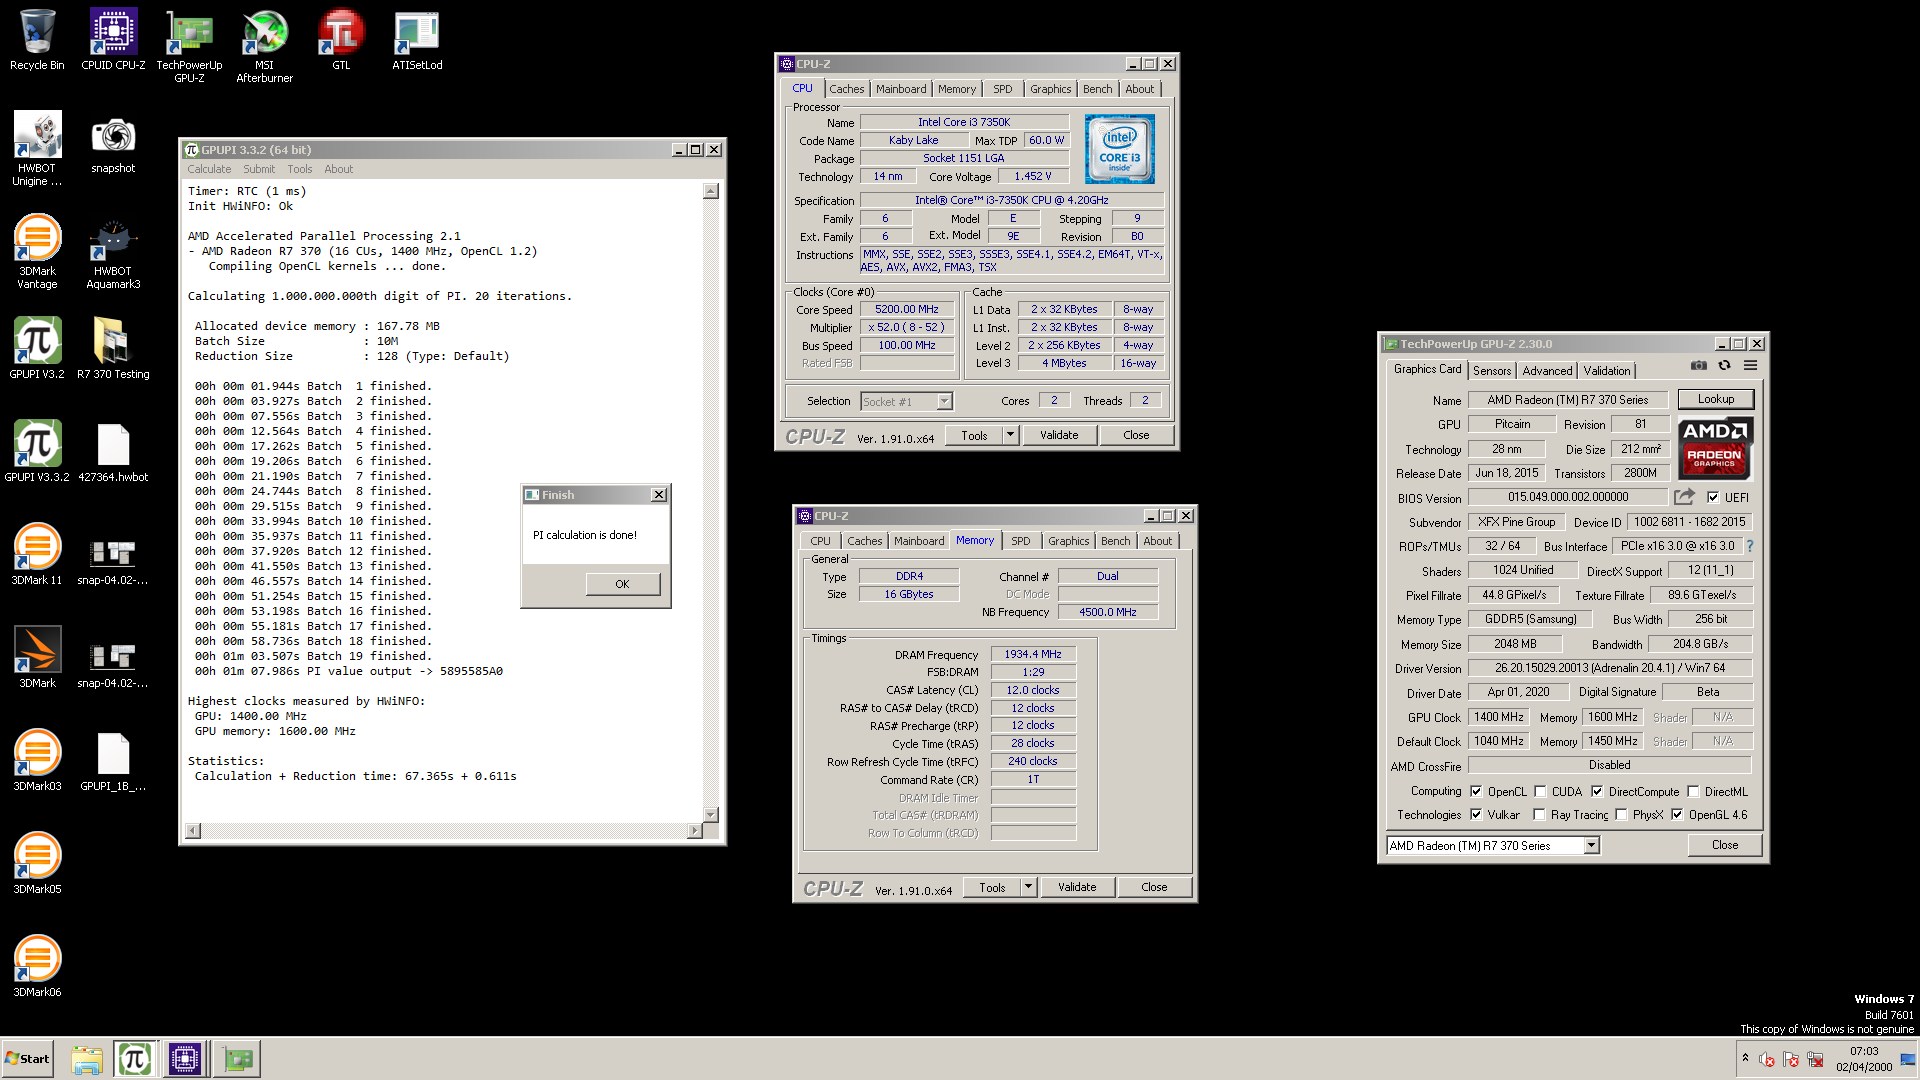Toggle the OpenGL 4.6 checkbox
Viewport: 1920px width, 1080px height.
coord(1677,815)
